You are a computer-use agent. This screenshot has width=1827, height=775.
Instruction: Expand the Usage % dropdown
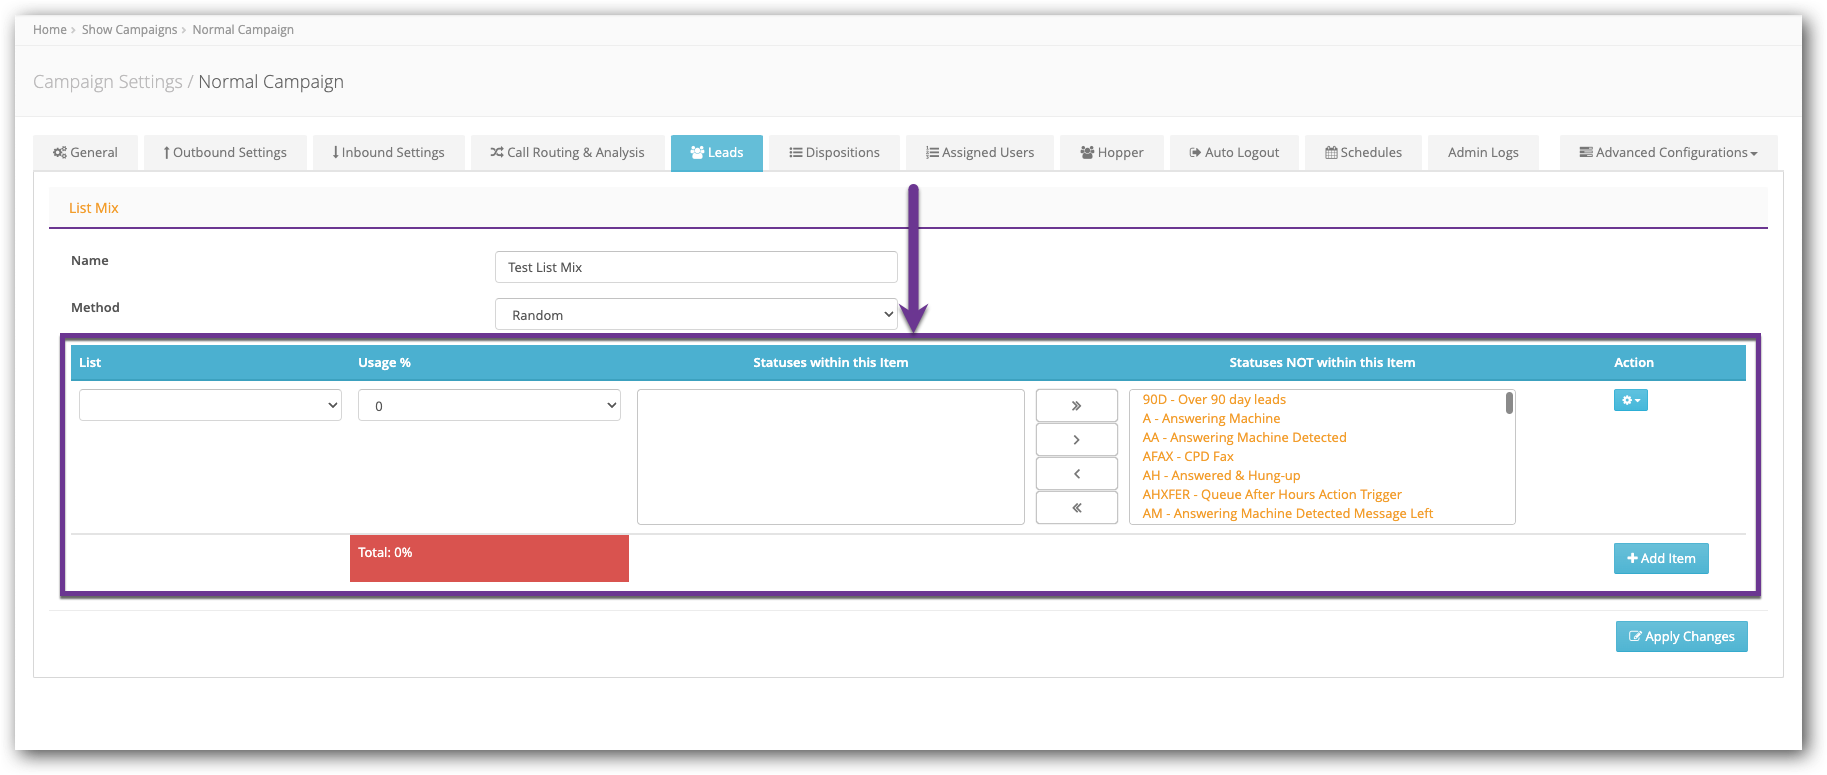[489, 406]
